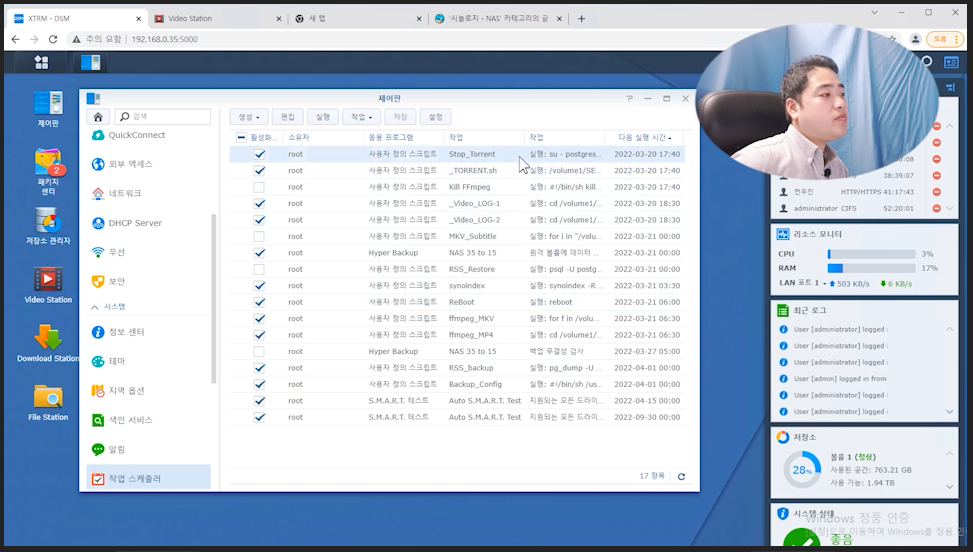
Task: Kick the administrator CIFS connection
Action: [936, 208]
